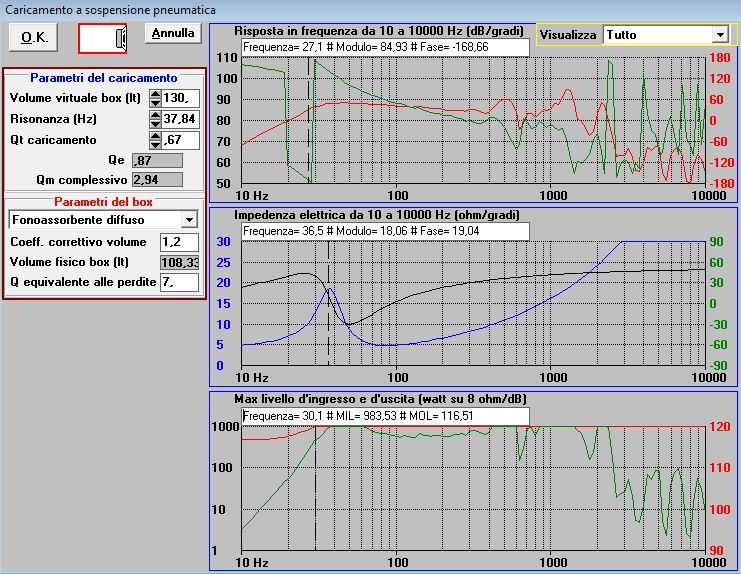Click the MIL/MOL readout Frequenza= 30,1

[x=385, y=416]
